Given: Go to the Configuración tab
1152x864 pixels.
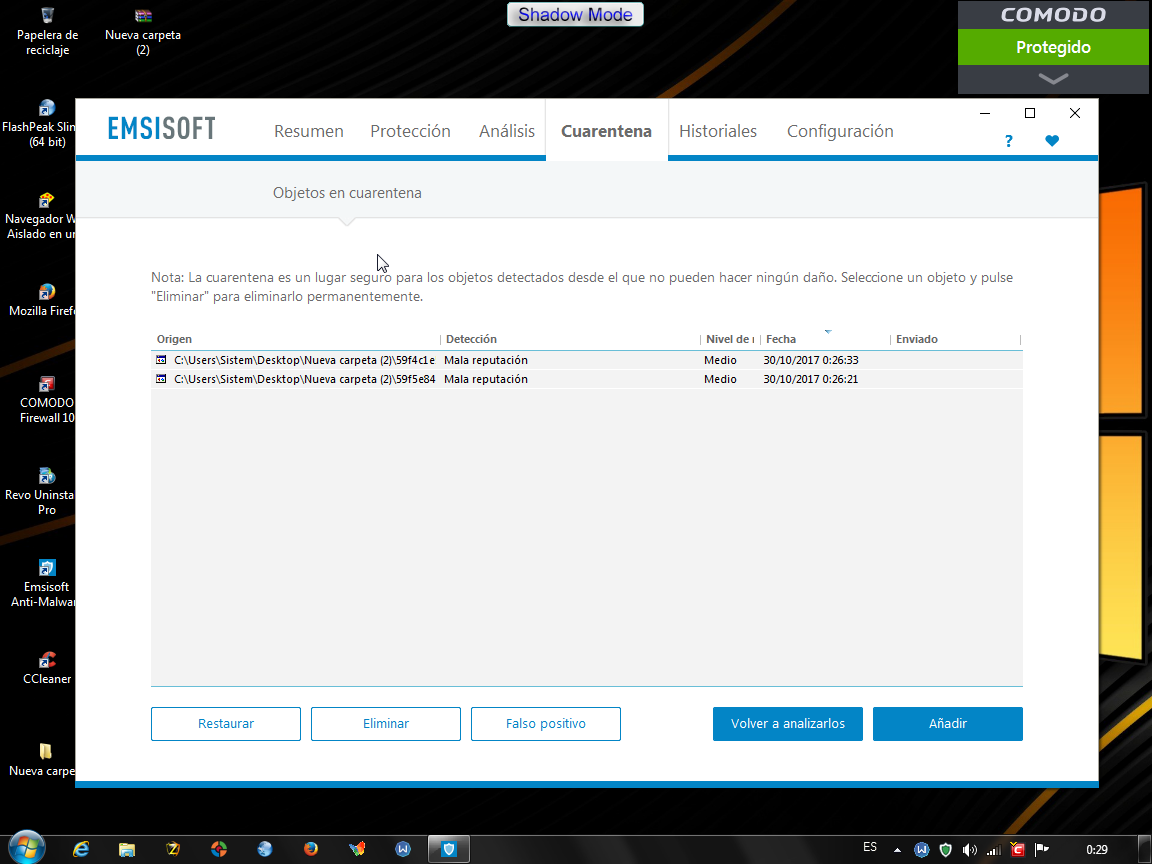Looking at the screenshot, I should pos(840,131).
